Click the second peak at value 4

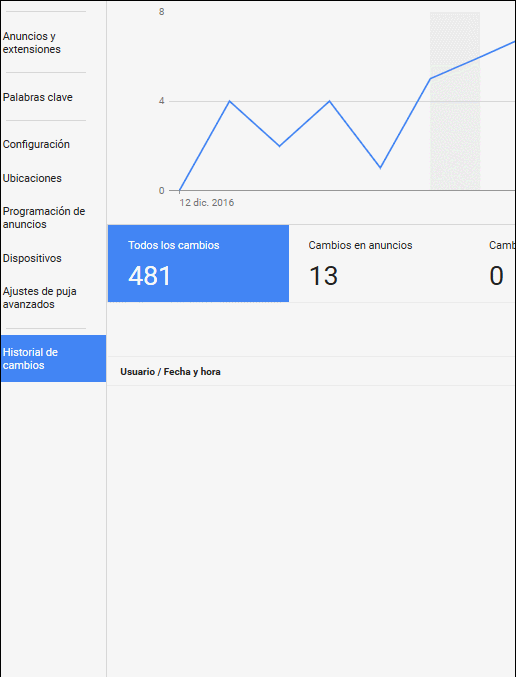(329, 101)
